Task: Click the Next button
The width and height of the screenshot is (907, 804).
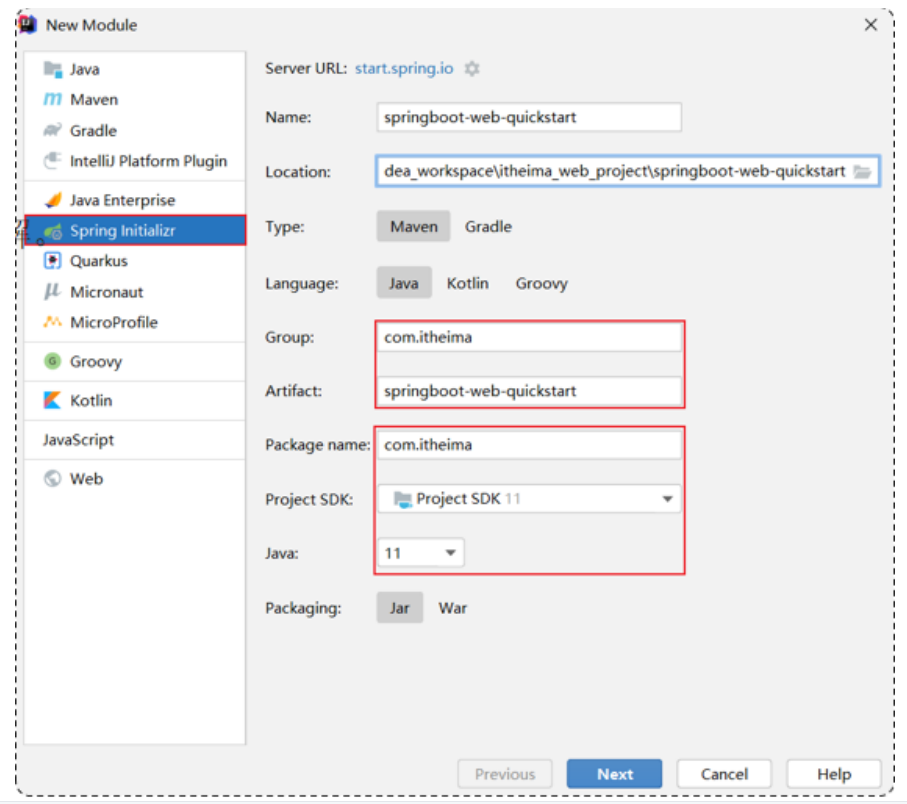Action: pos(614,773)
